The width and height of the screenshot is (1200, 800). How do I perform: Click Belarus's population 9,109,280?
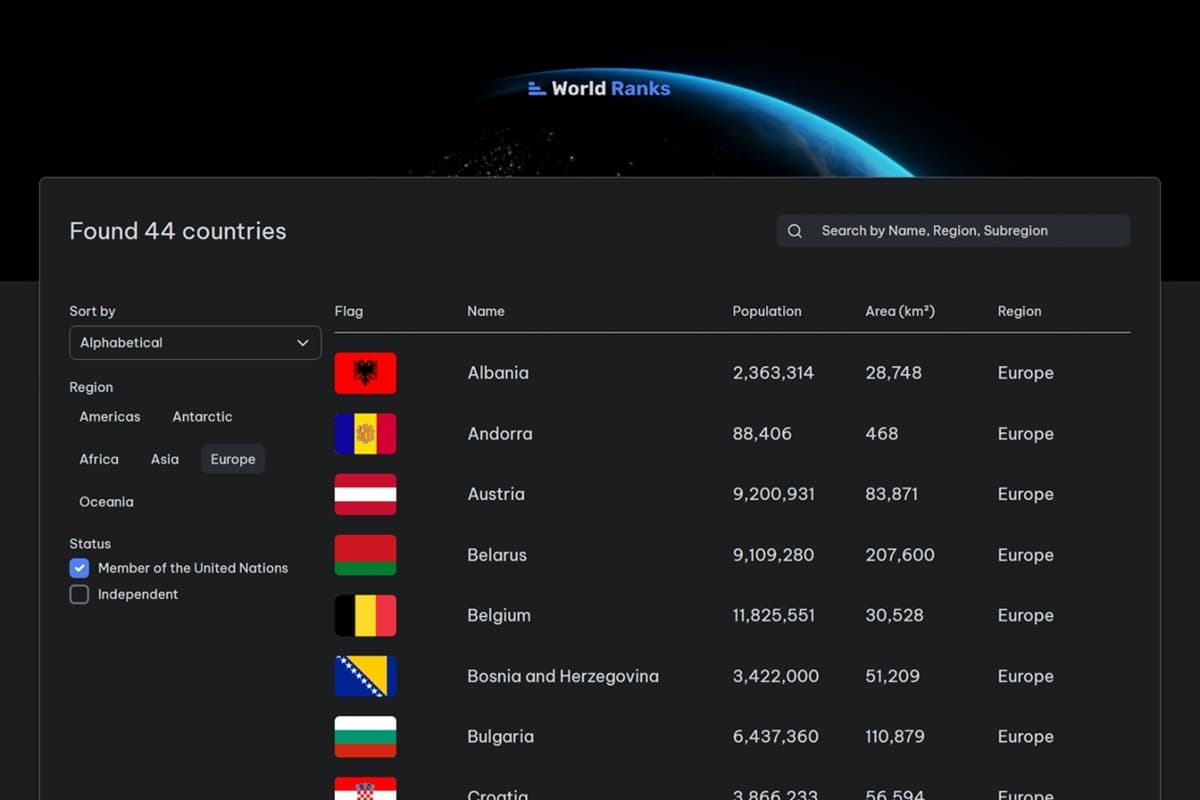[774, 555]
